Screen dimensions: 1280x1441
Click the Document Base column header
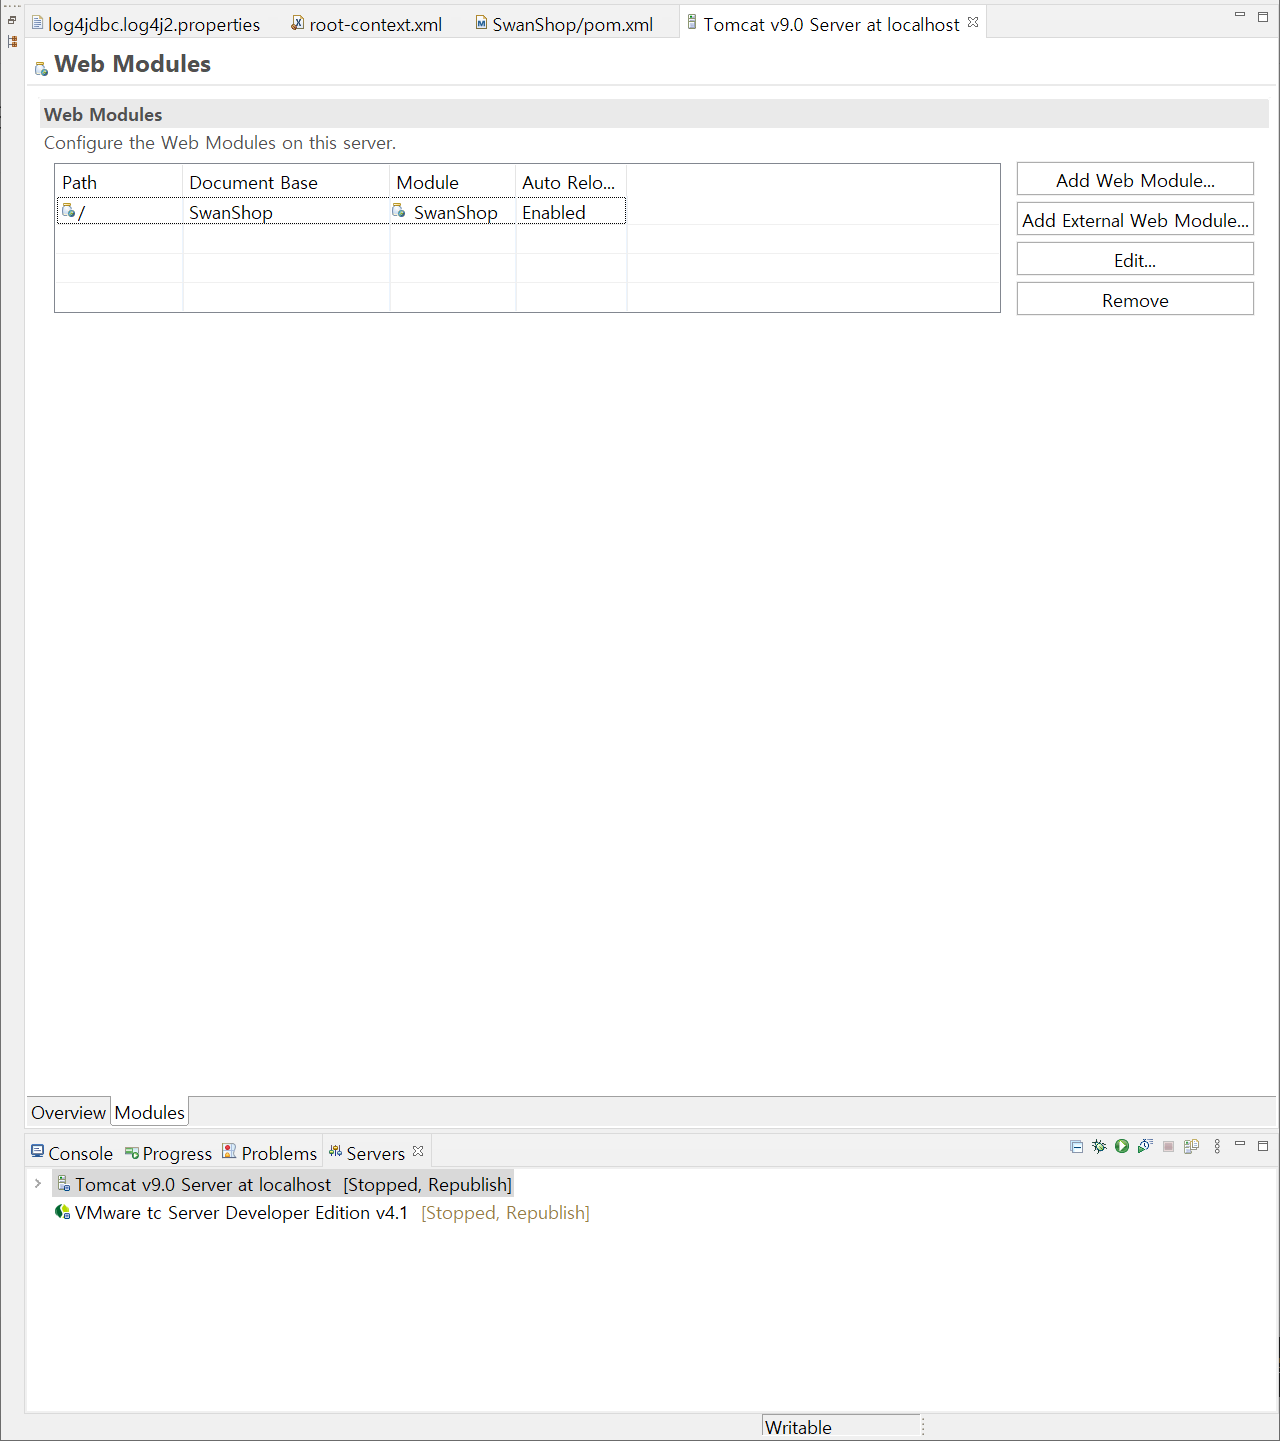click(286, 182)
